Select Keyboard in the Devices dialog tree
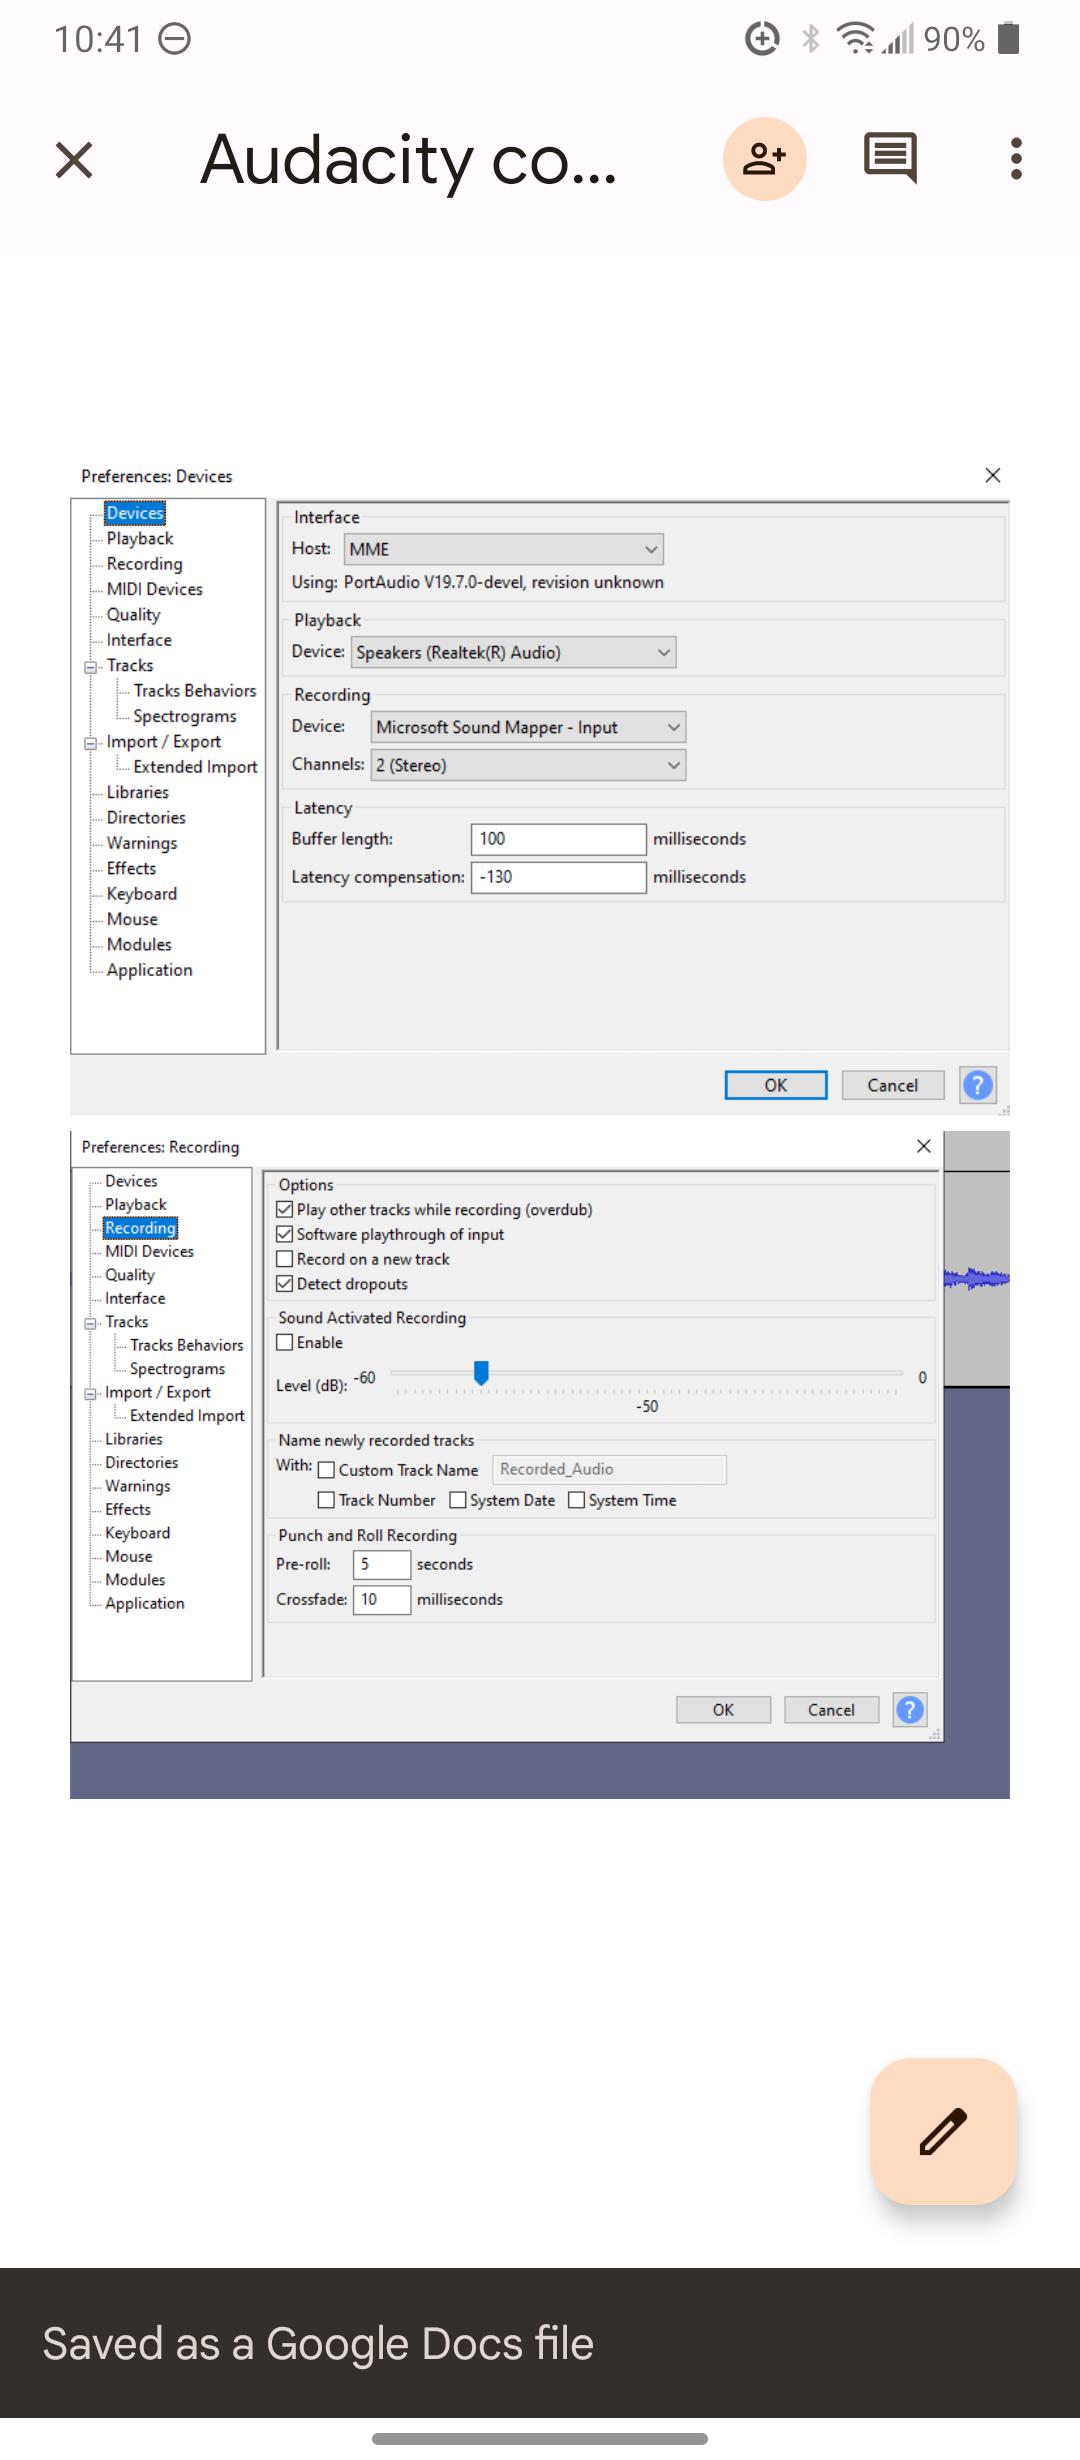This screenshot has height=2460, width=1080. point(142,894)
